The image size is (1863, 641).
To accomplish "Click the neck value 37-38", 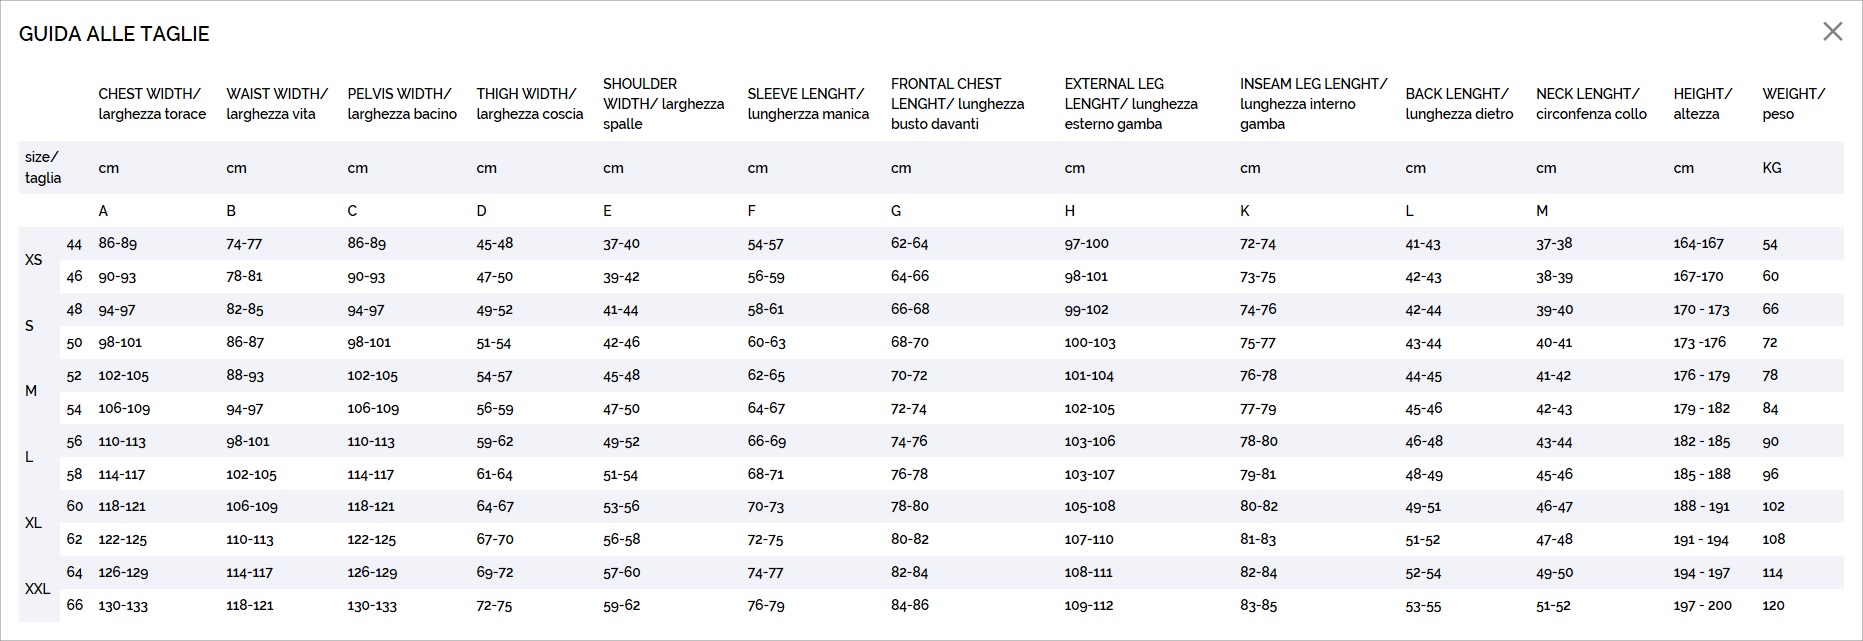I will [x=1554, y=244].
